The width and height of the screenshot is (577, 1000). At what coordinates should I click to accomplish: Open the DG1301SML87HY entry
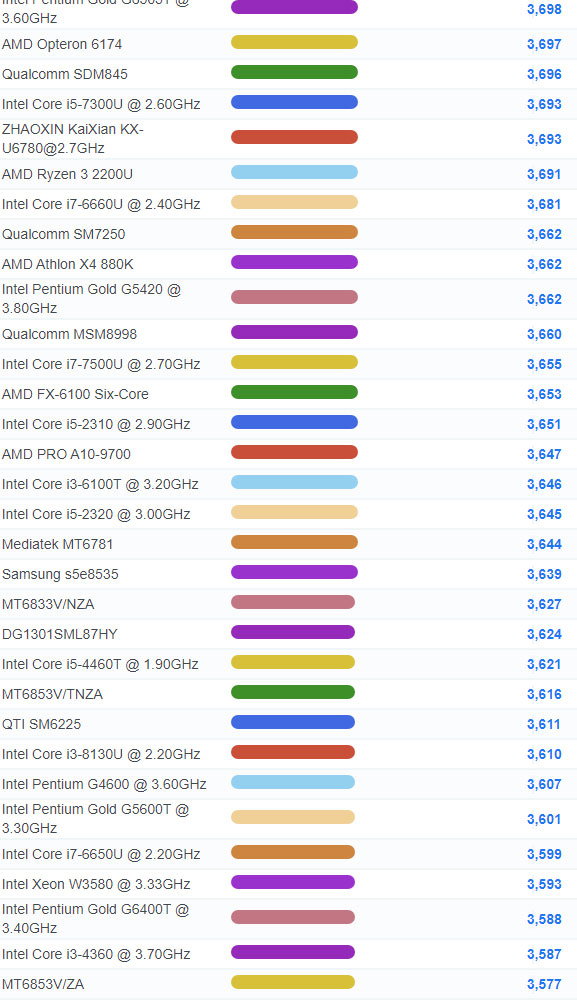click(x=59, y=634)
